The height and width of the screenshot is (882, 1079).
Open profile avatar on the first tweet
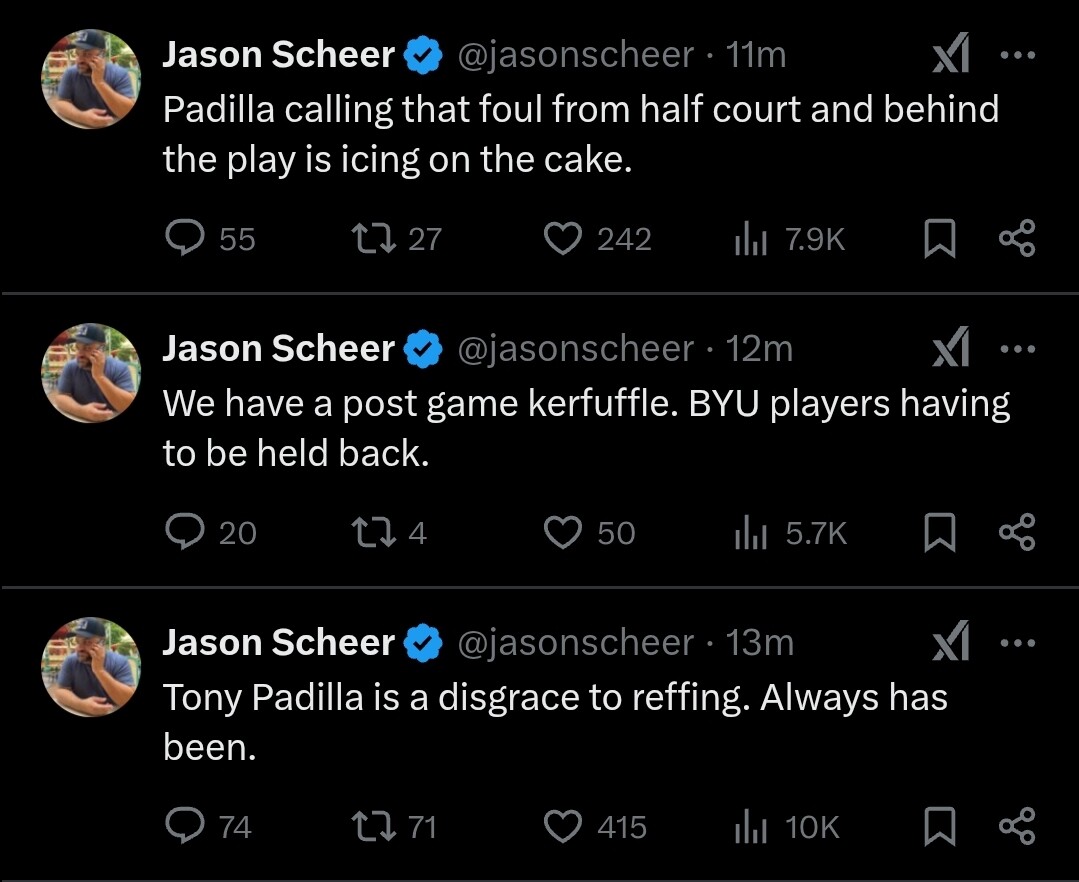[91, 79]
